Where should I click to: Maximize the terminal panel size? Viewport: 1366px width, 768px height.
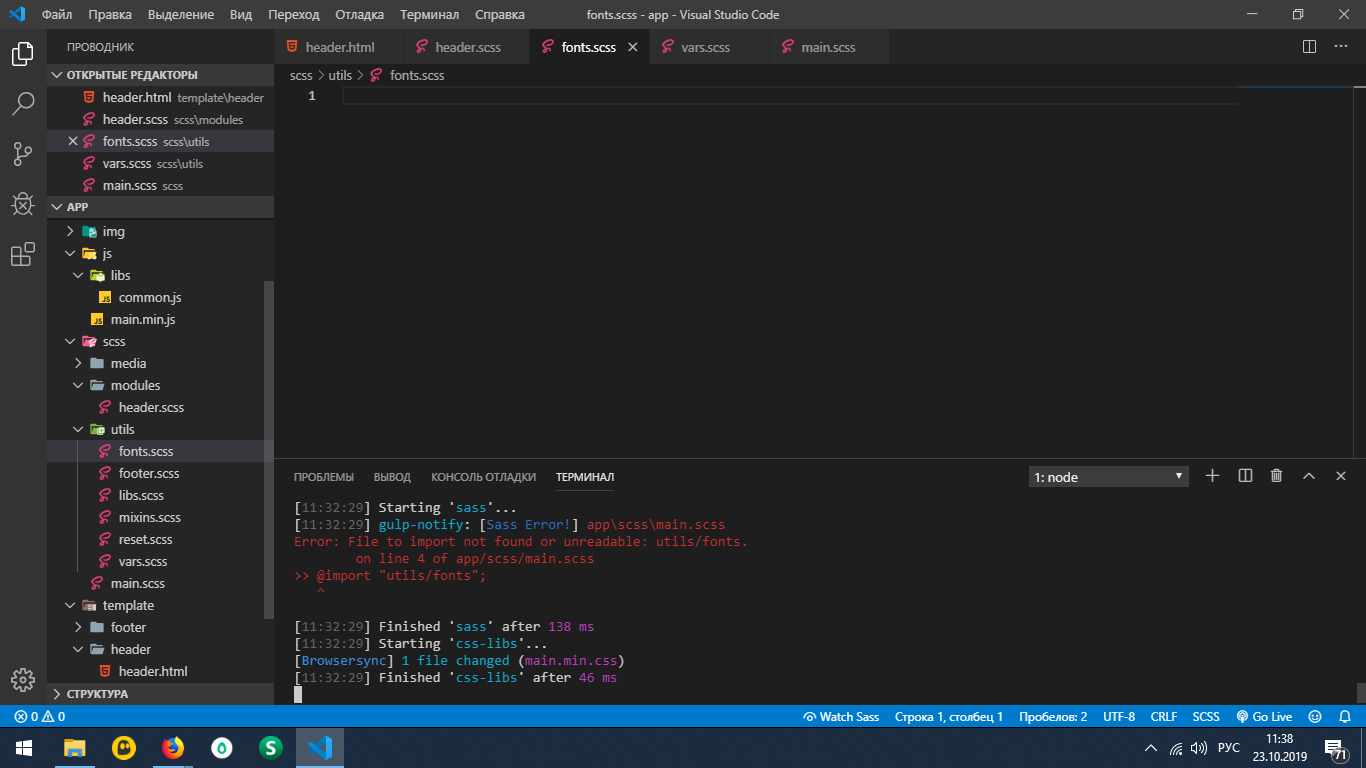pos(1308,476)
